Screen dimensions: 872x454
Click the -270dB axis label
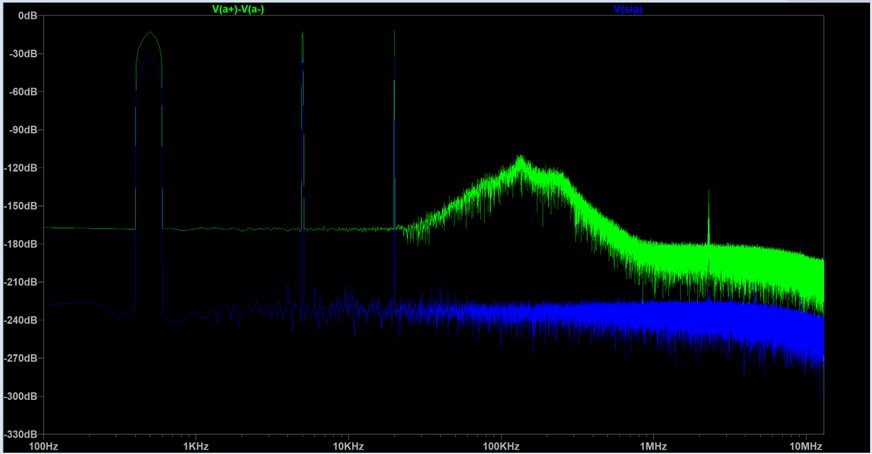tap(21, 358)
